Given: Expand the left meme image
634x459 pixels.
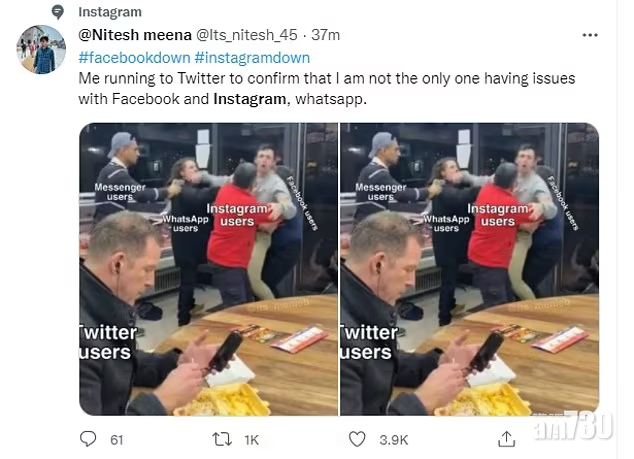Looking at the screenshot, I should tap(208, 269).
